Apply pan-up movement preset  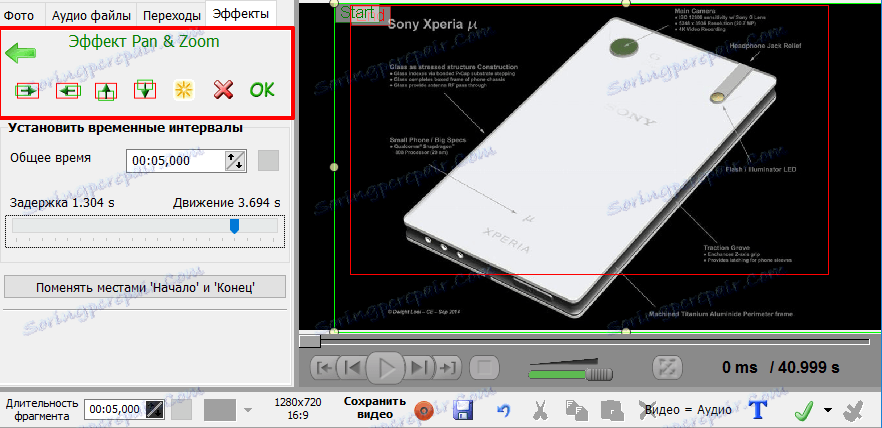[106, 91]
